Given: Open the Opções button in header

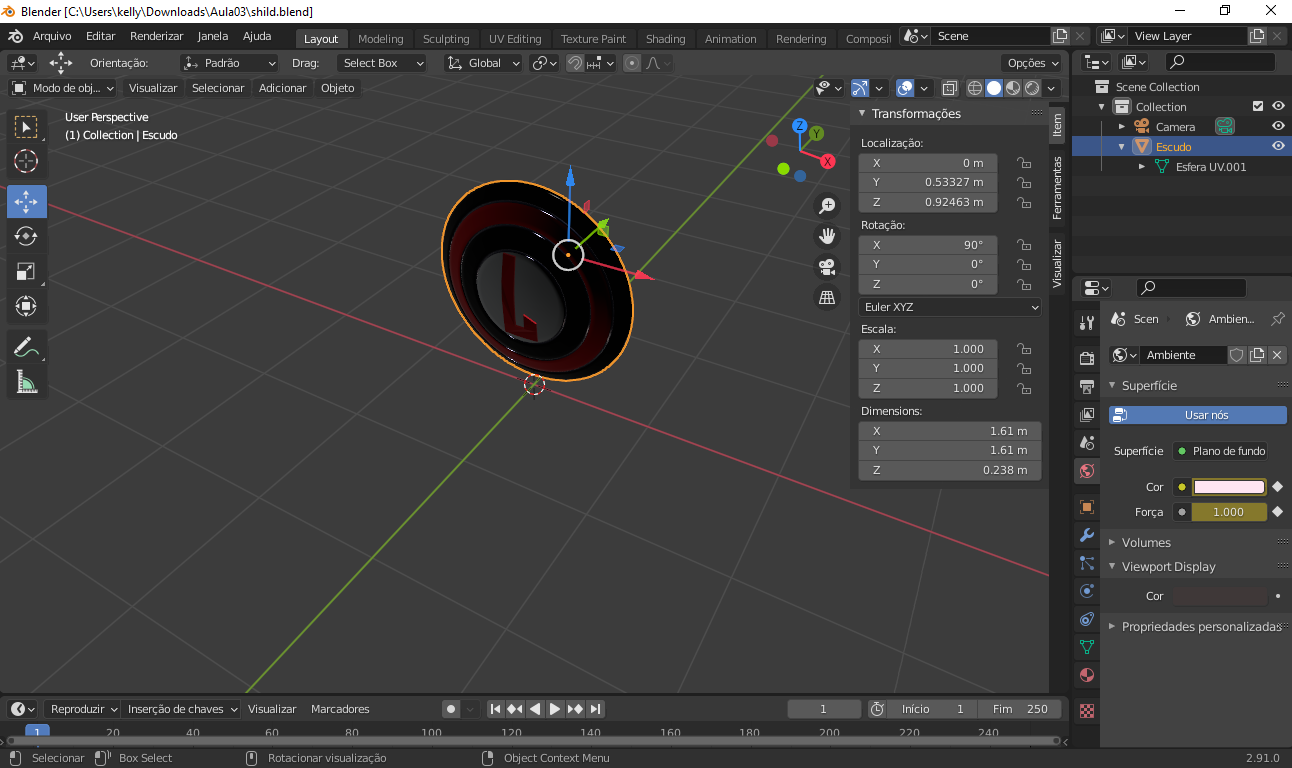Looking at the screenshot, I should (x=1034, y=63).
